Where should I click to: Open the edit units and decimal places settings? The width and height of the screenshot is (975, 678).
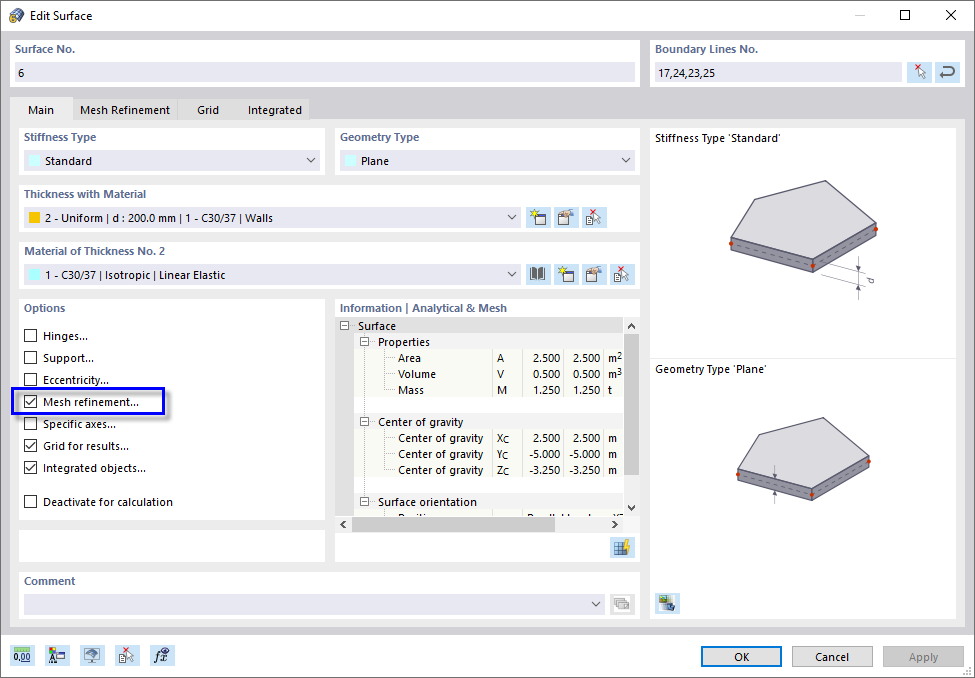coord(22,655)
